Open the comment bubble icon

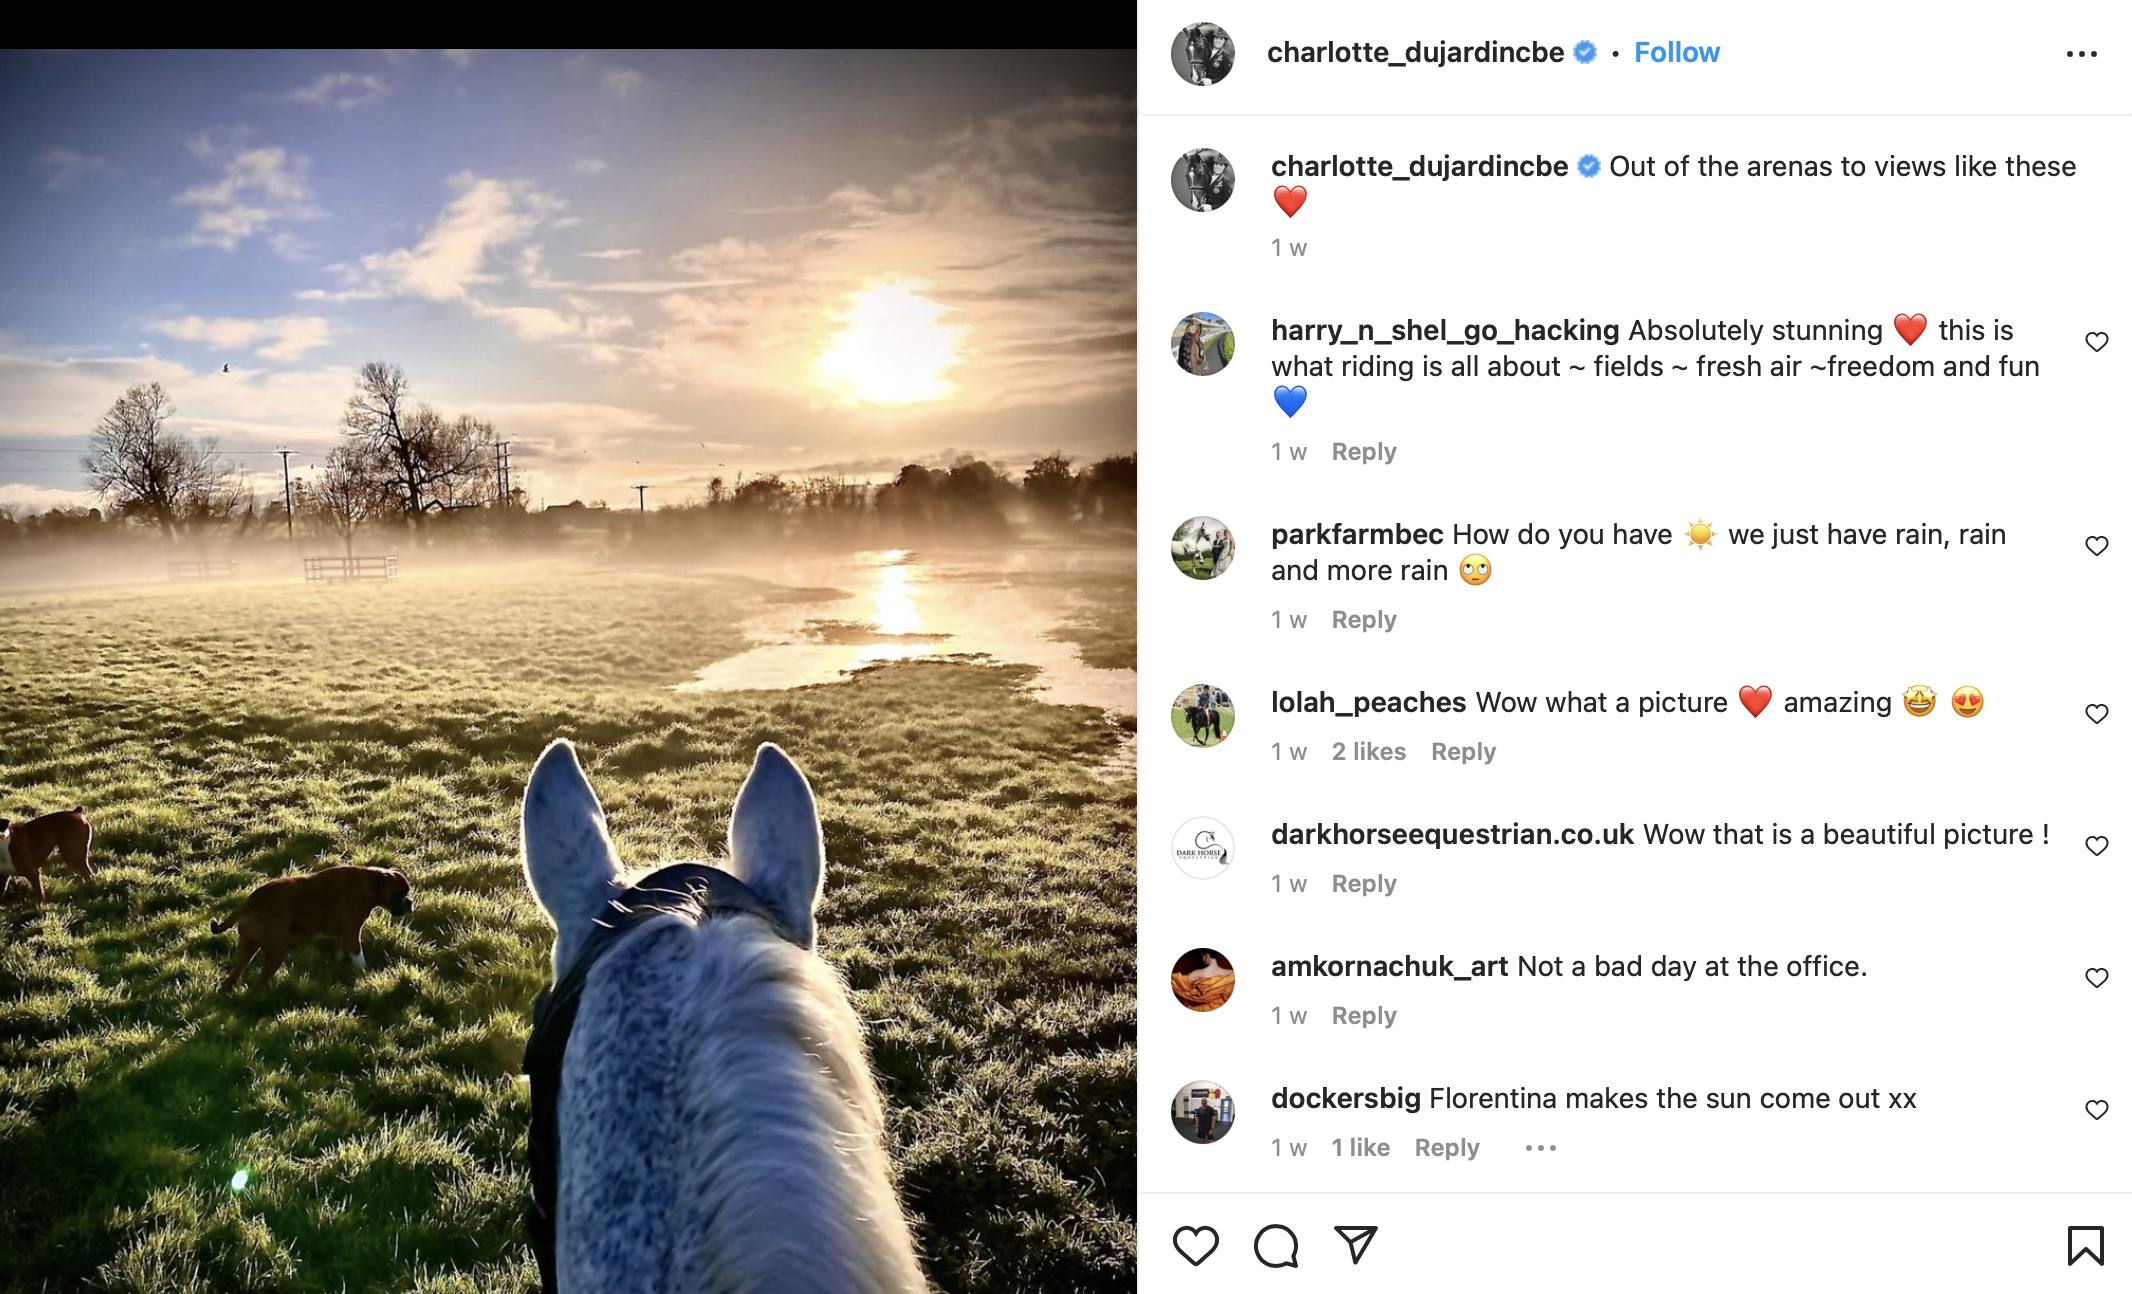click(1276, 1246)
